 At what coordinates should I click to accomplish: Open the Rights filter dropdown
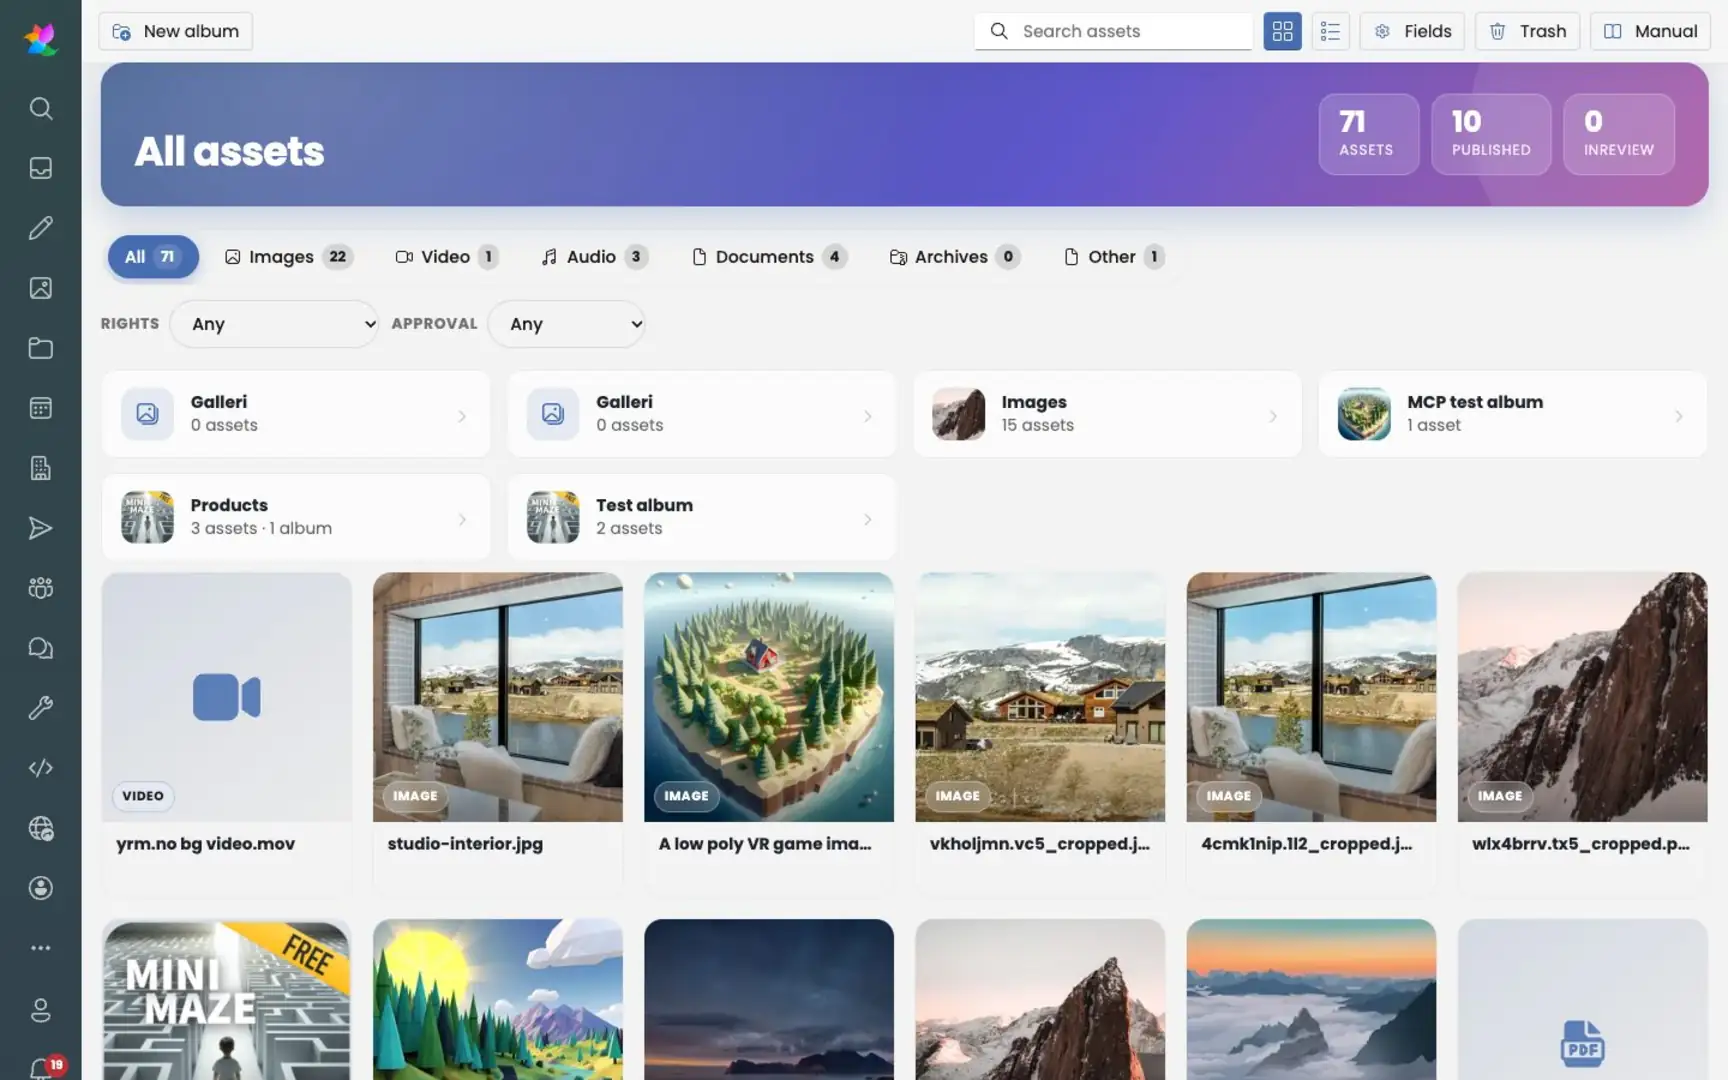(x=274, y=324)
